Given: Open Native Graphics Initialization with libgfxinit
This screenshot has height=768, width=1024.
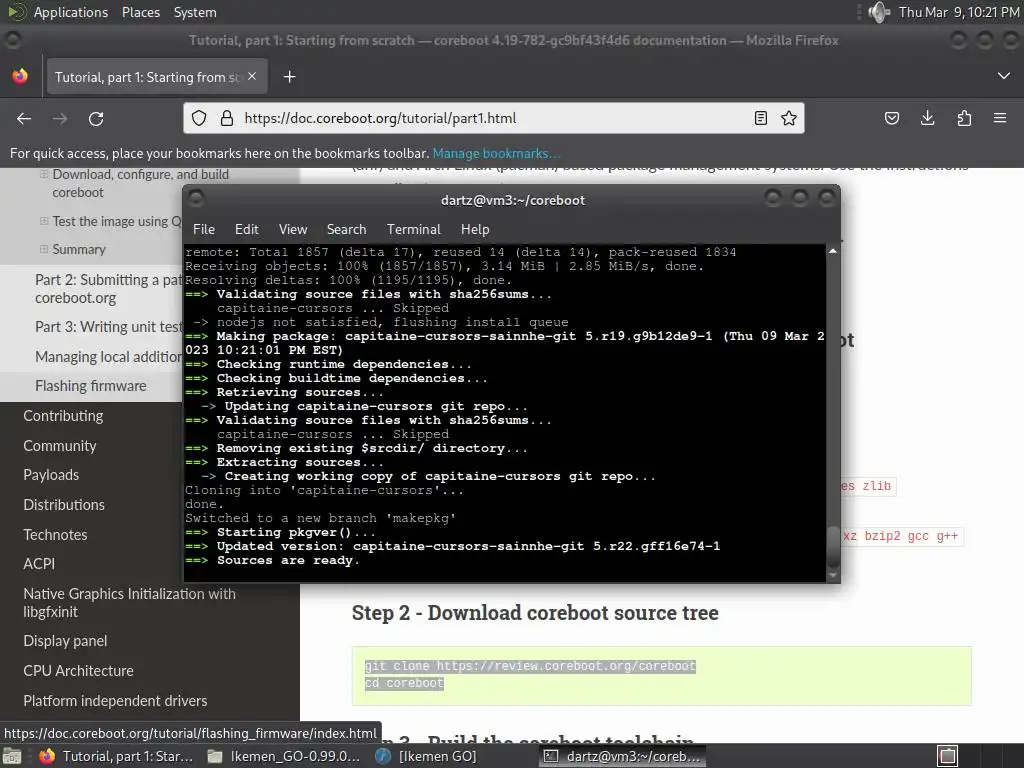Looking at the screenshot, I should [x=129, y=603].
